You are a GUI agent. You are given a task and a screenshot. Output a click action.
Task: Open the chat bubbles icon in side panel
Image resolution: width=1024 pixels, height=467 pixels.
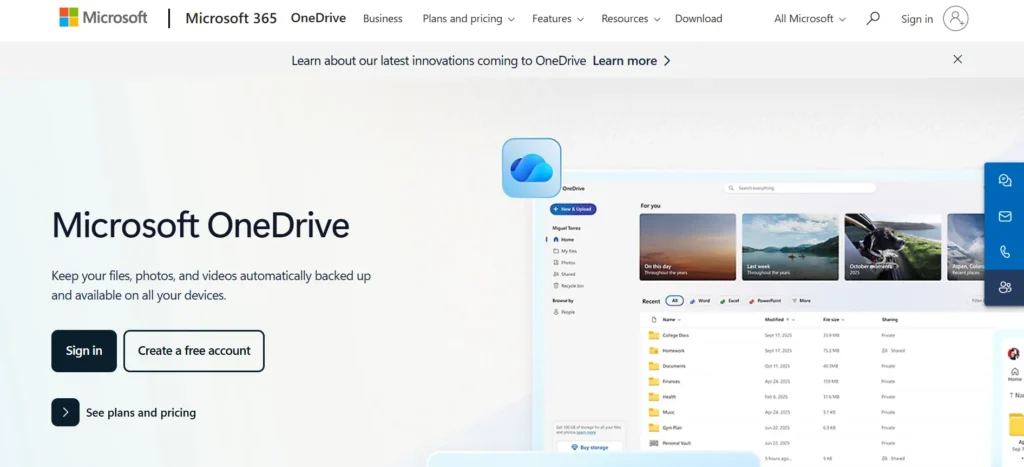pos(1005,180)
